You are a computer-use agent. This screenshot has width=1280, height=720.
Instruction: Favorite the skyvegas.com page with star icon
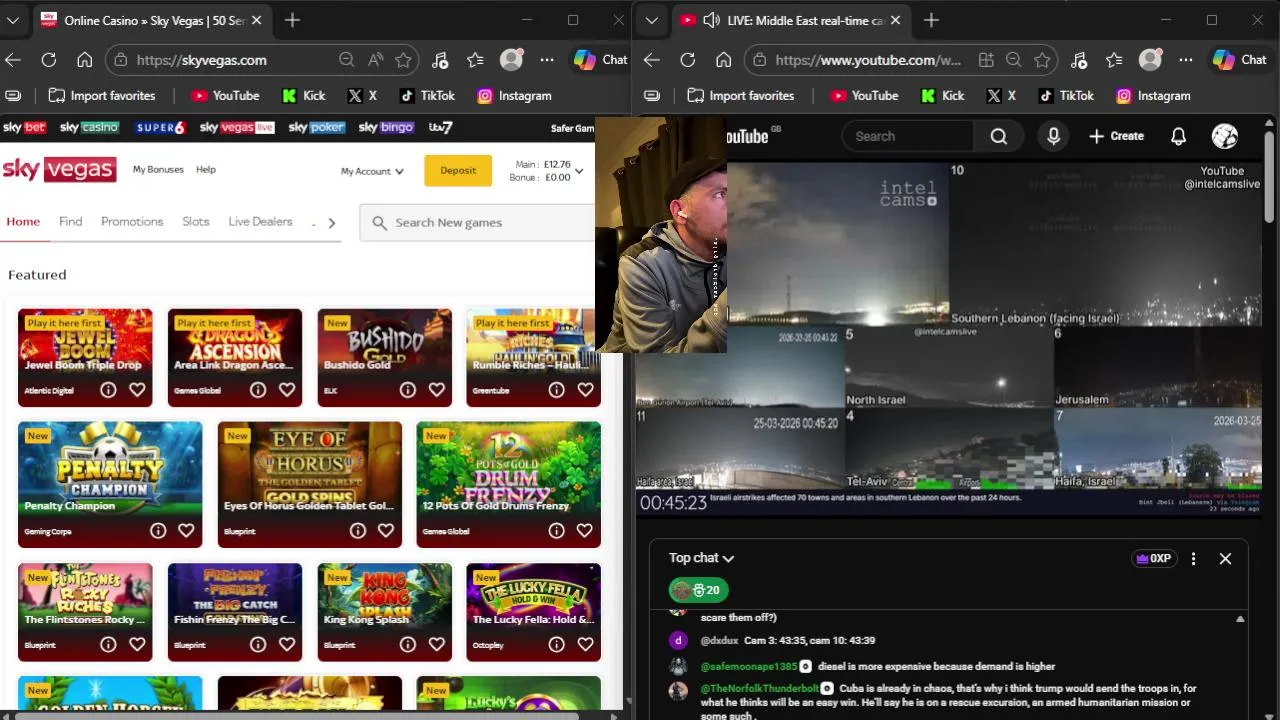[x=403, y=60]
